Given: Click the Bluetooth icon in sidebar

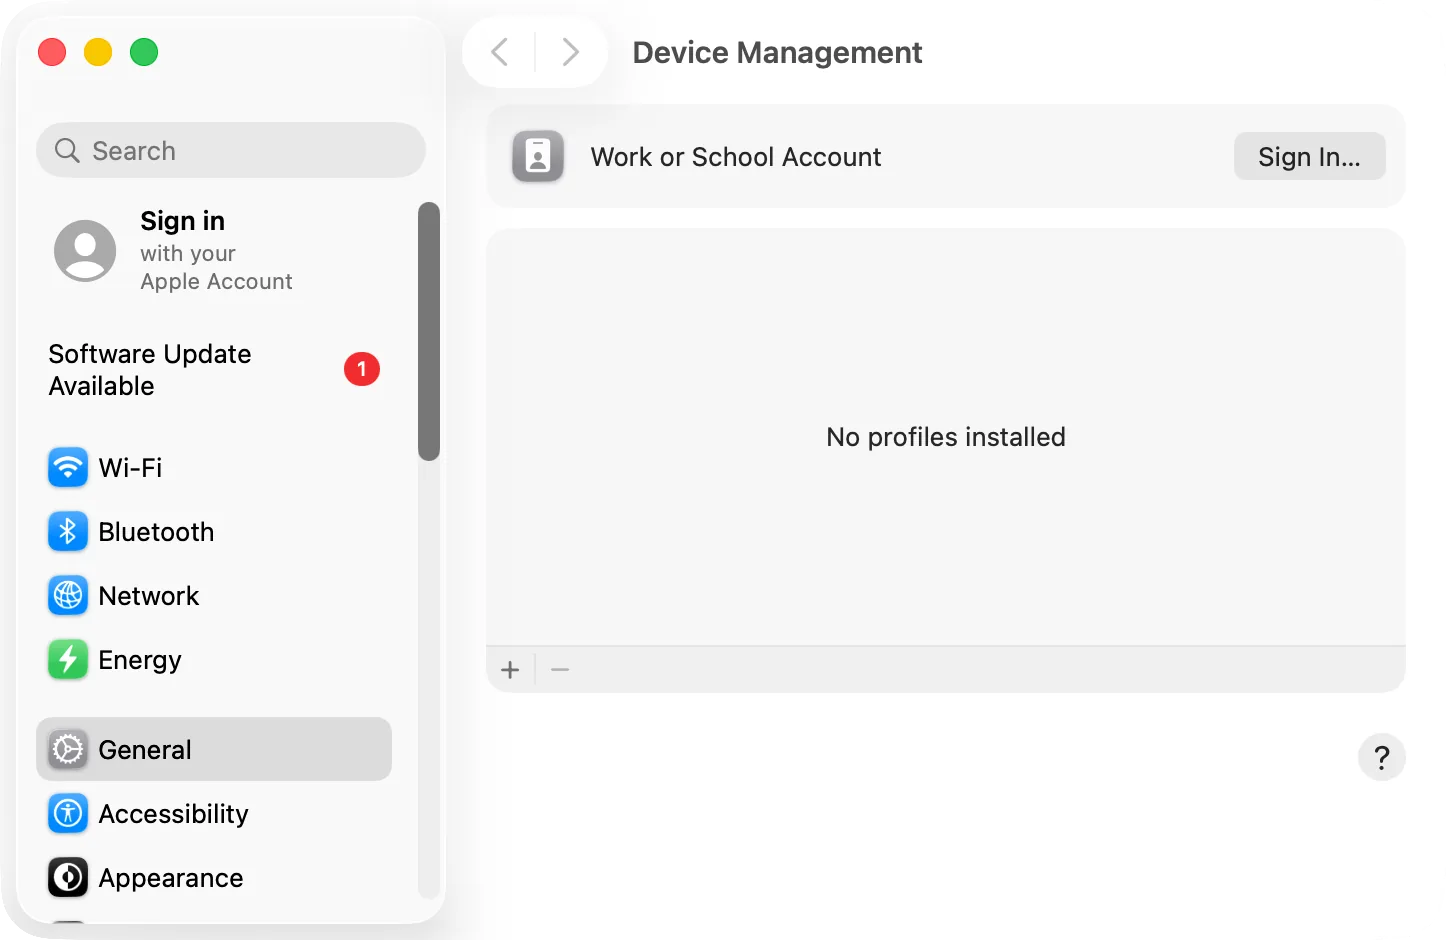Looking at the screenshot, I should tap(68, 531).
